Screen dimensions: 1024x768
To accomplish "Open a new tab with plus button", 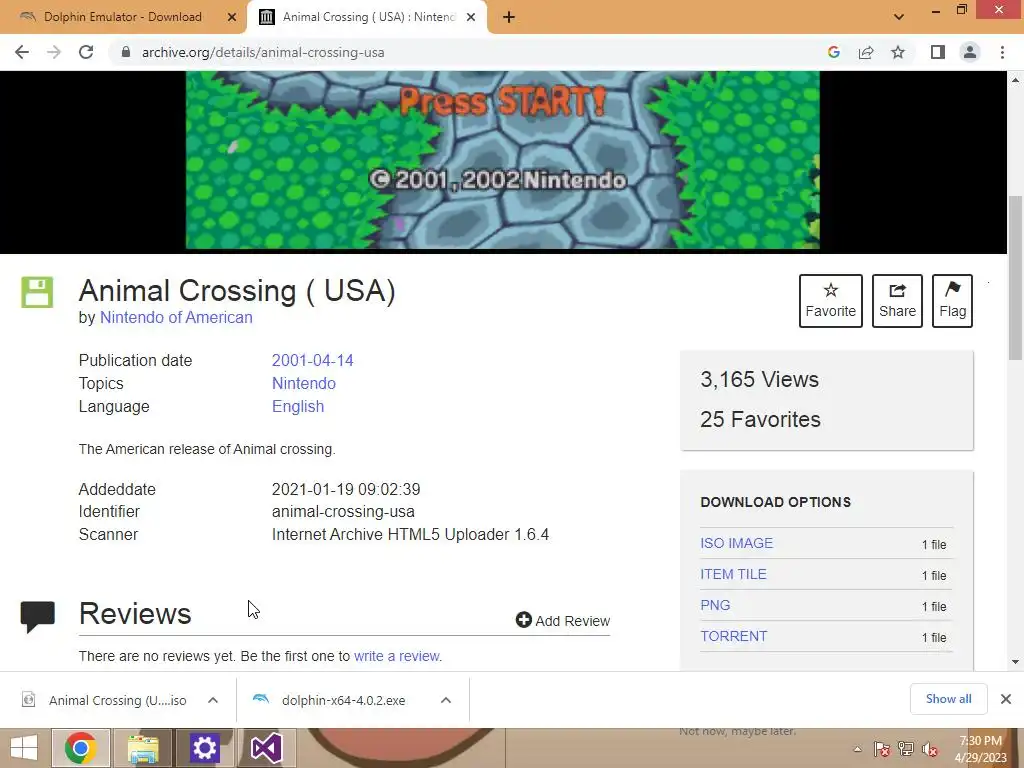I will [509, 18].
